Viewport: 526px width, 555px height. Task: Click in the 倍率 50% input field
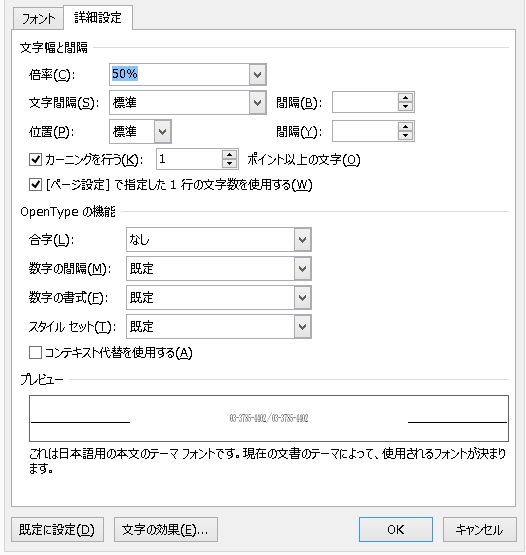click(x=179, y=74)
